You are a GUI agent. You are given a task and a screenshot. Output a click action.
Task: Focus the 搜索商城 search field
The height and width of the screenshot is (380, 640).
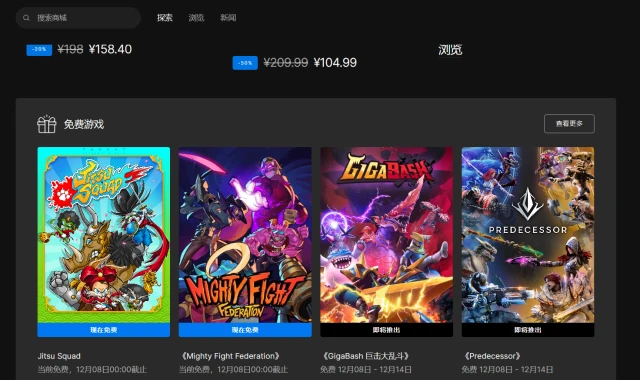78,18
